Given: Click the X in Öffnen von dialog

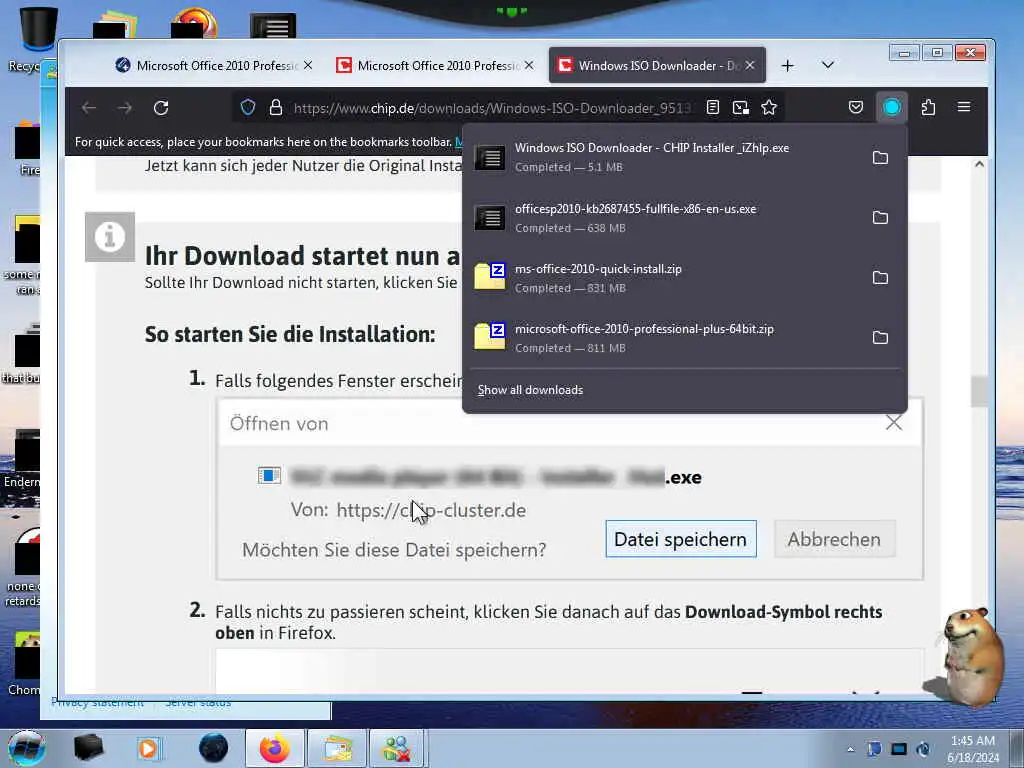Looking at the screenshot, I should pos(893,423).
